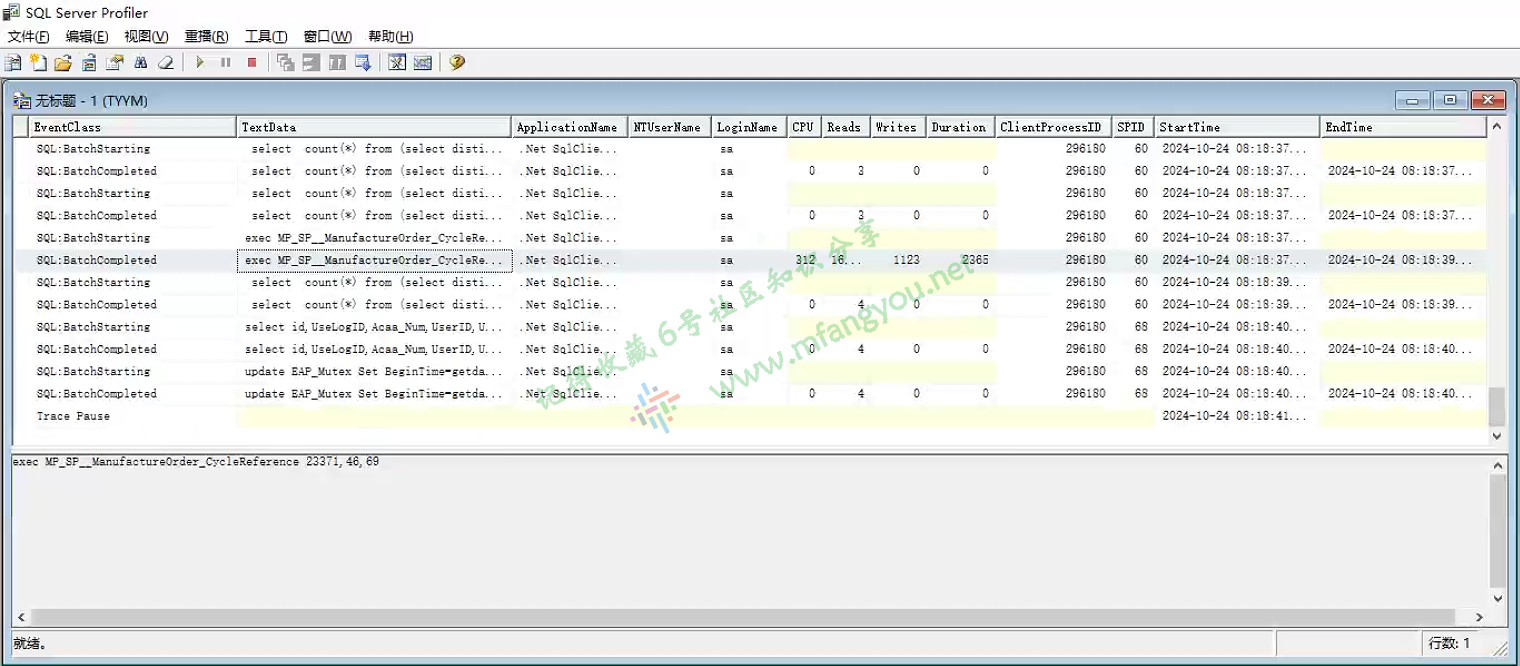Click horizontal scrollbar right arrow

pyautogui.click(x=1480, y=617)
